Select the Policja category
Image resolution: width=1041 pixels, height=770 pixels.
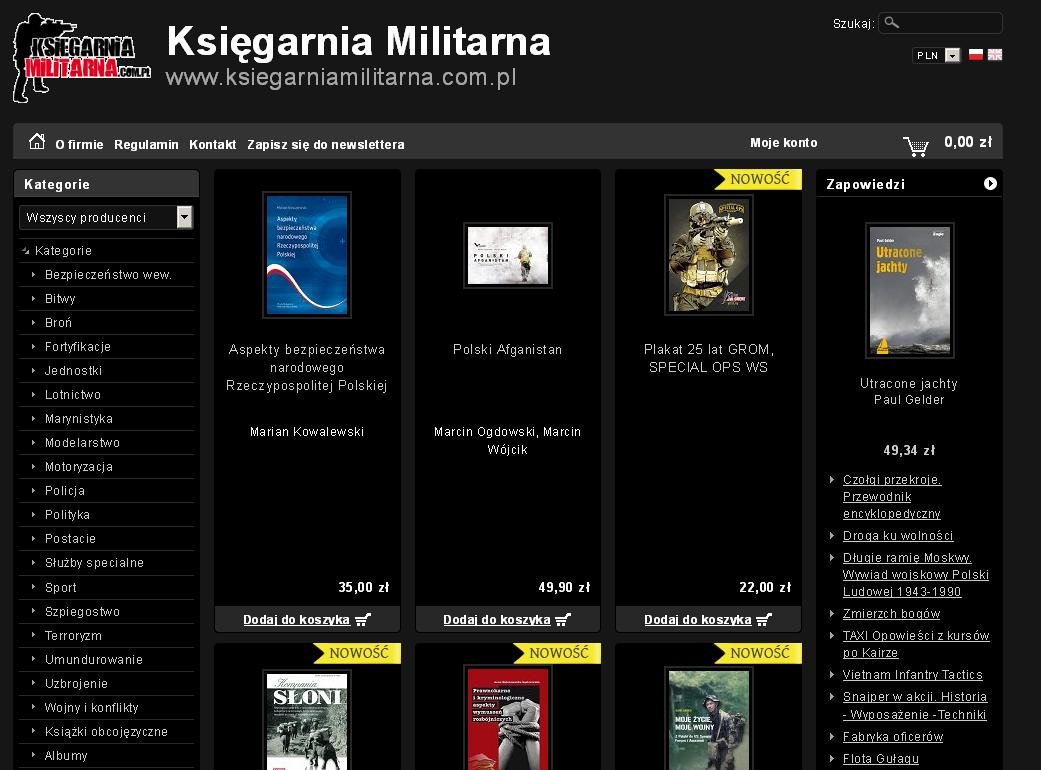[x=64, y=491]
